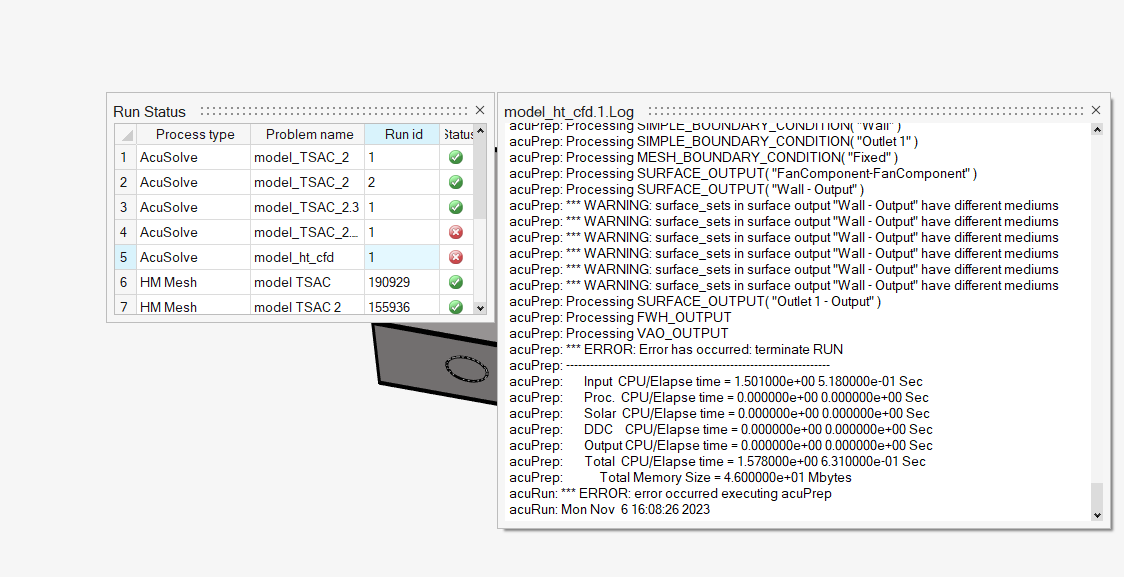Select model_TSAC_2.3 problem name cell

coord(308,207)
